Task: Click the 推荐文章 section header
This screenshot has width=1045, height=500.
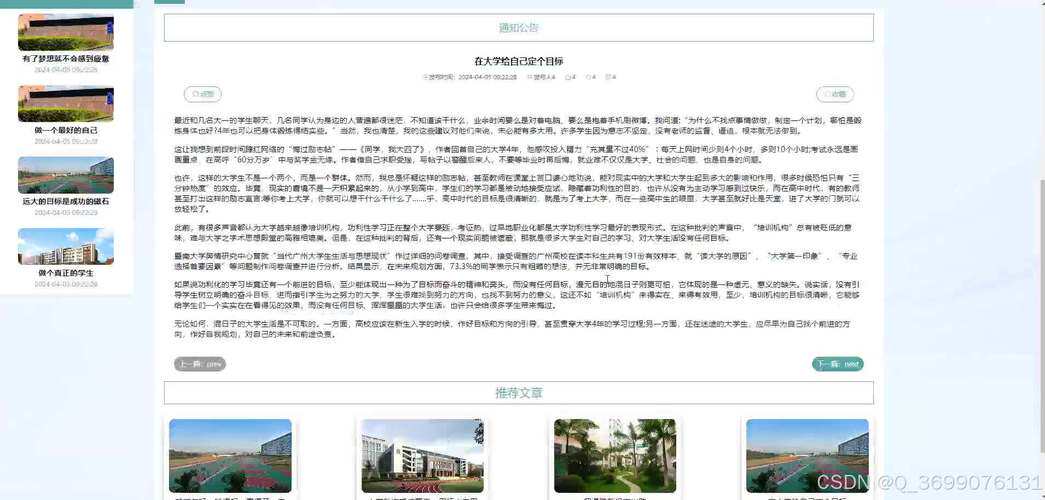Action: click(519, 393)
